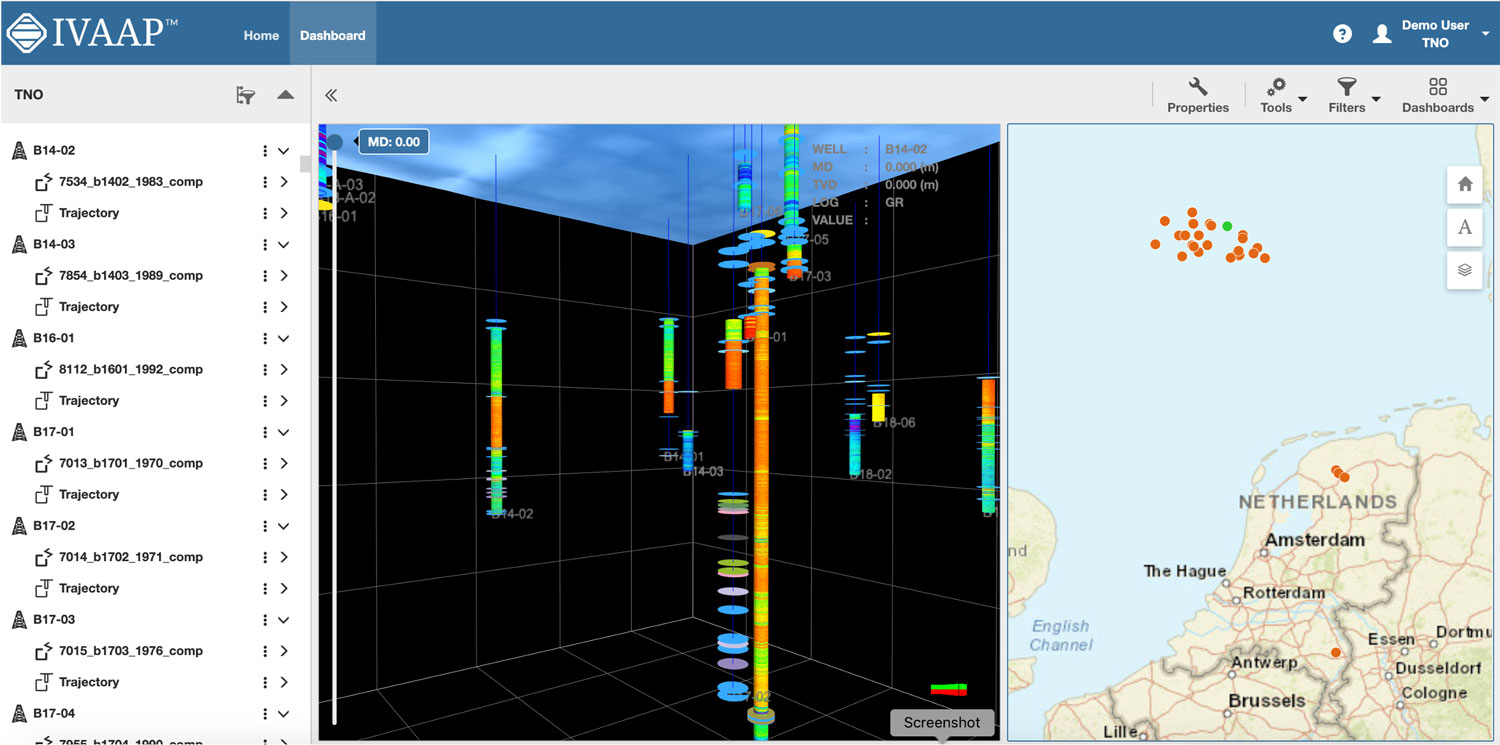Click the user profile avatar icon
This screenshot has width=1500, height=745.
click(1382, 34)
